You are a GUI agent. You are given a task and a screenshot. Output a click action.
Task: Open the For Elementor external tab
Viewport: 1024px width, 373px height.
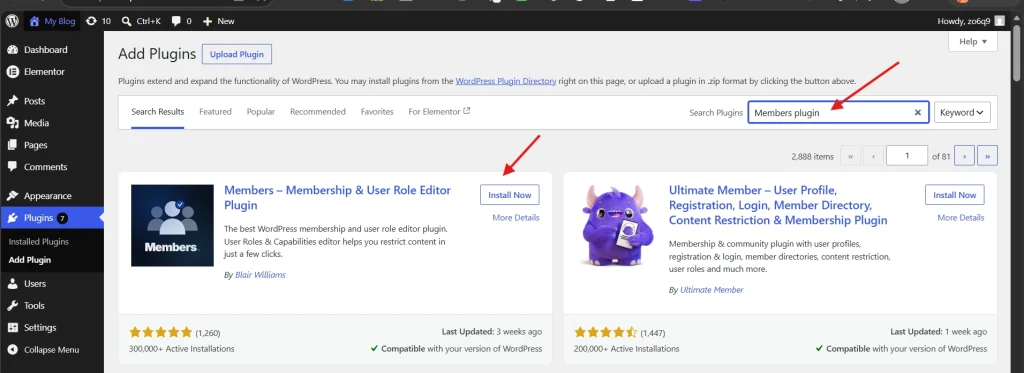pyautogui.click(x=440, y=112)
